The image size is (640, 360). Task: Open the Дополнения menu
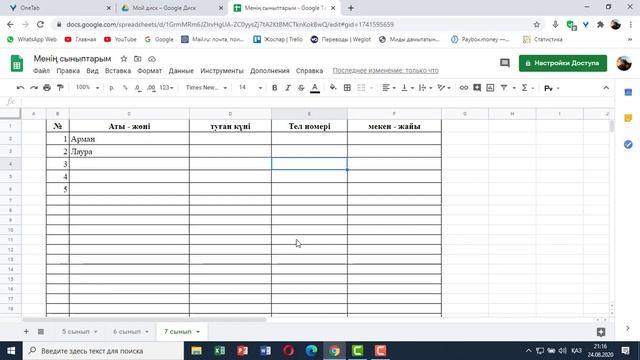269,71
